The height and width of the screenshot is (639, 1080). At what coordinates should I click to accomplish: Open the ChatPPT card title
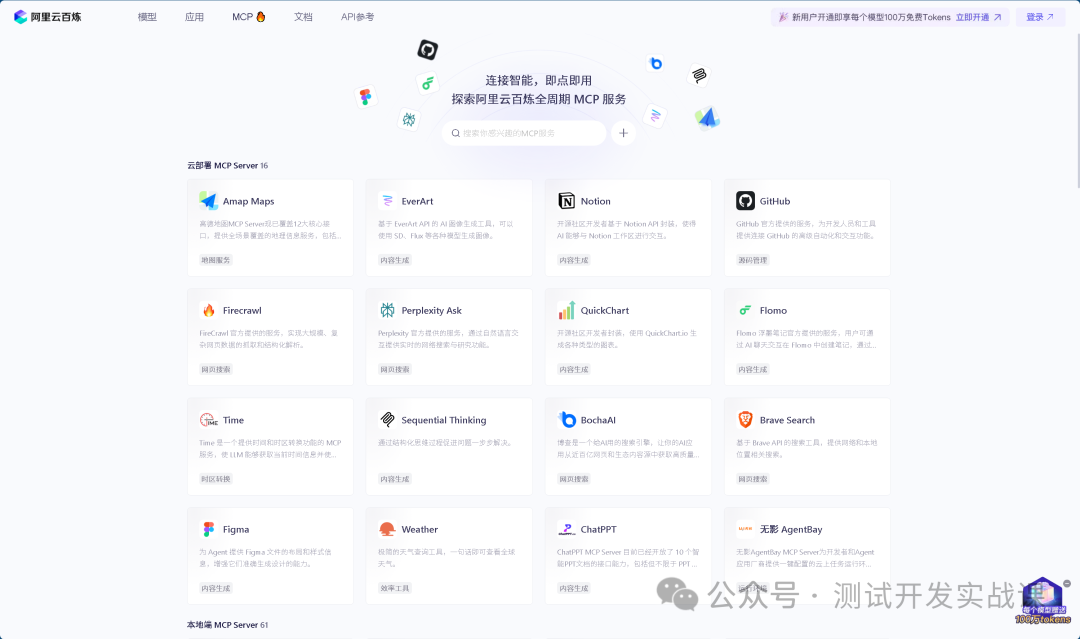pos(599,530)
